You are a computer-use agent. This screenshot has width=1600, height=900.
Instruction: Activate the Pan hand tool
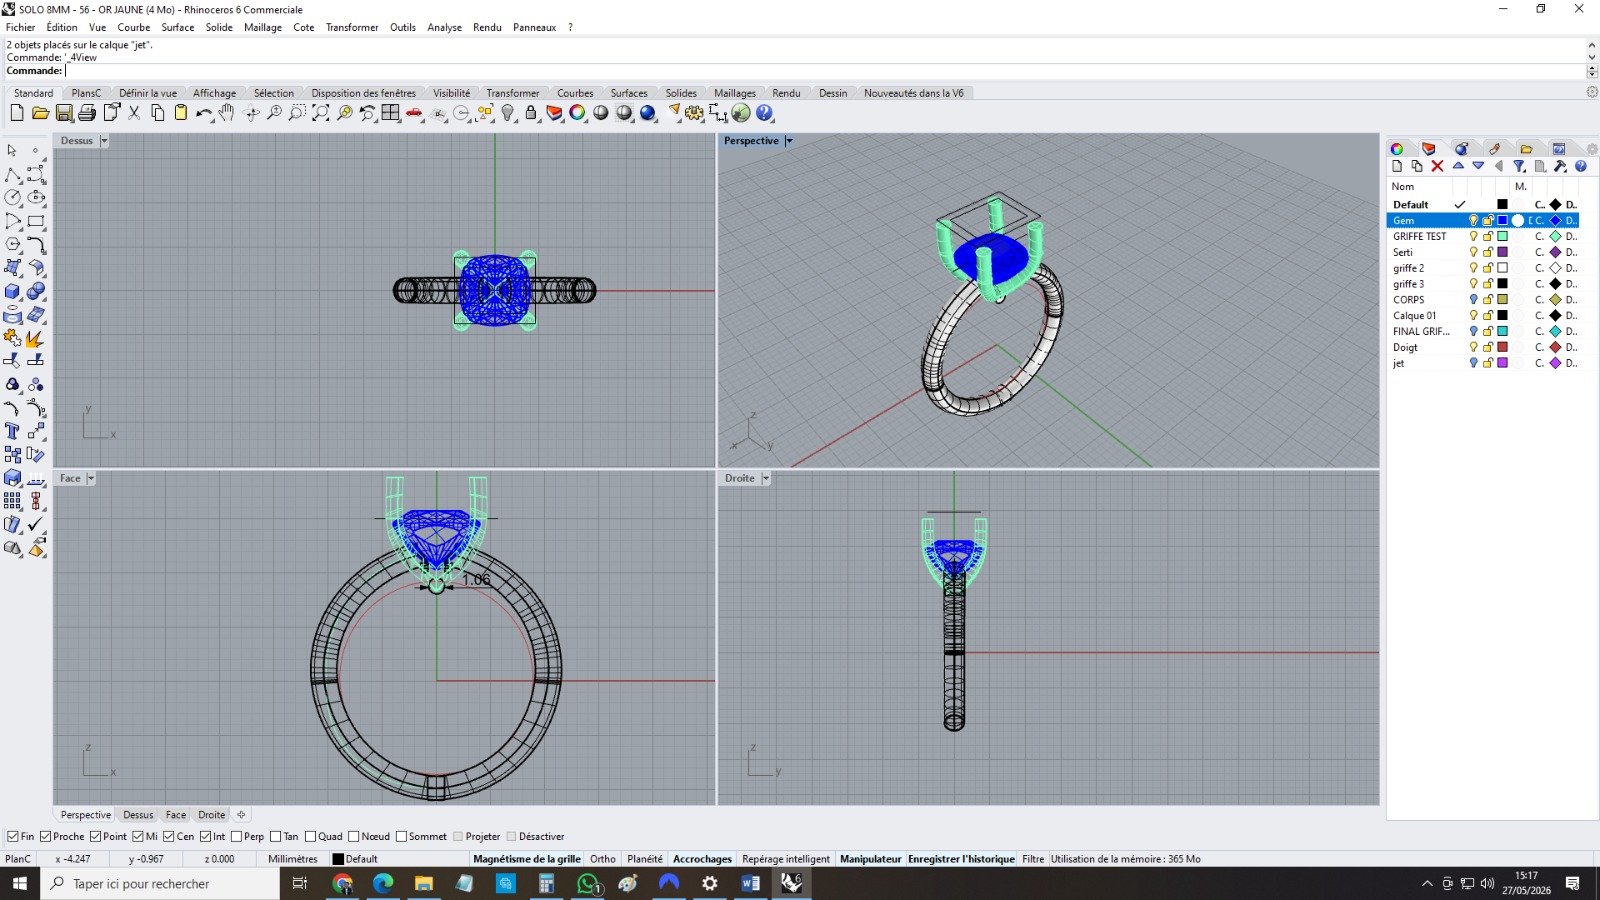(x=227, y=113)
